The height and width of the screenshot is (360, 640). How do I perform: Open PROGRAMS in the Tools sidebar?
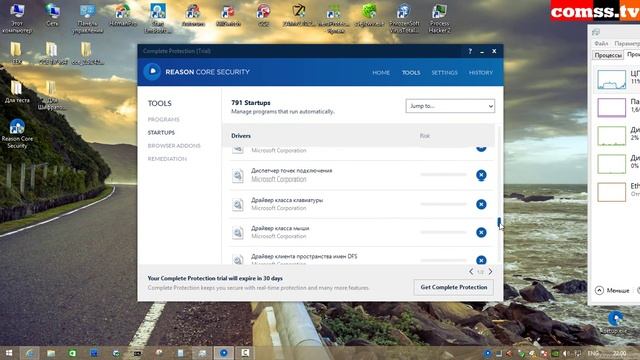coord(164,119)
